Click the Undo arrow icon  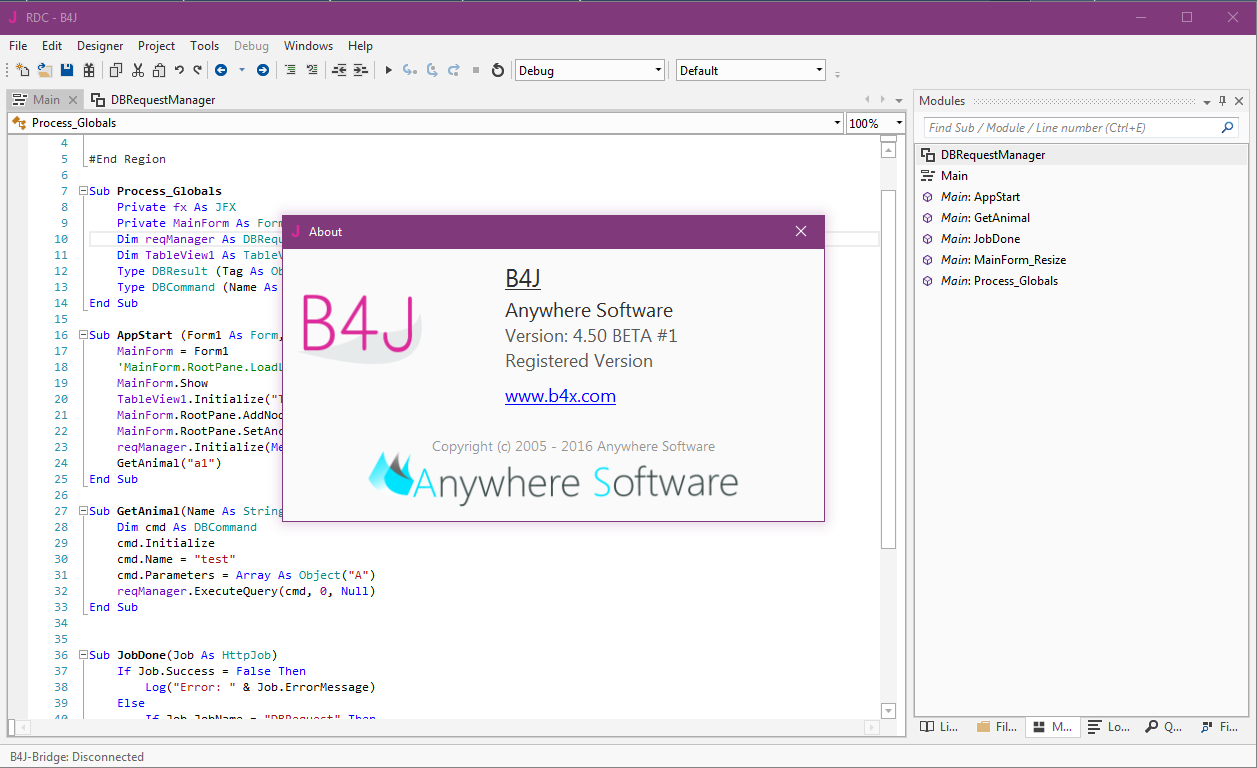pyautogui.click(x=179, y=70)
